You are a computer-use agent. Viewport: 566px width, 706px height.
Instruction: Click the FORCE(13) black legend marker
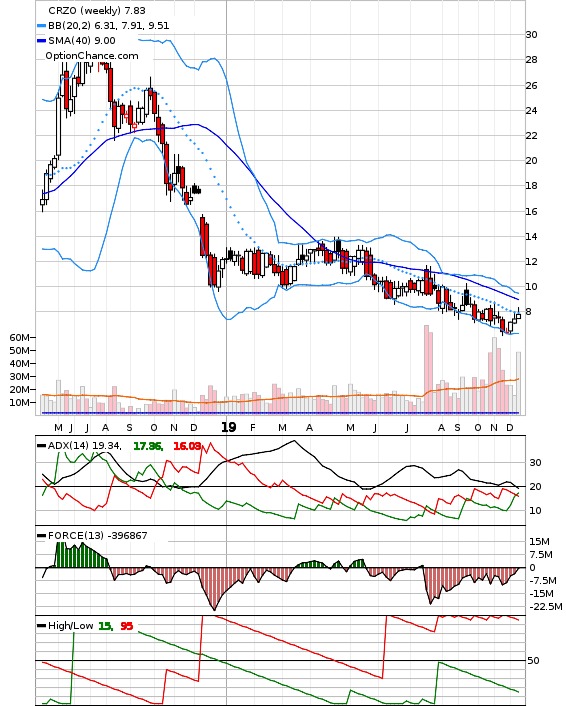pyautogui.click(x=41, y=536)
